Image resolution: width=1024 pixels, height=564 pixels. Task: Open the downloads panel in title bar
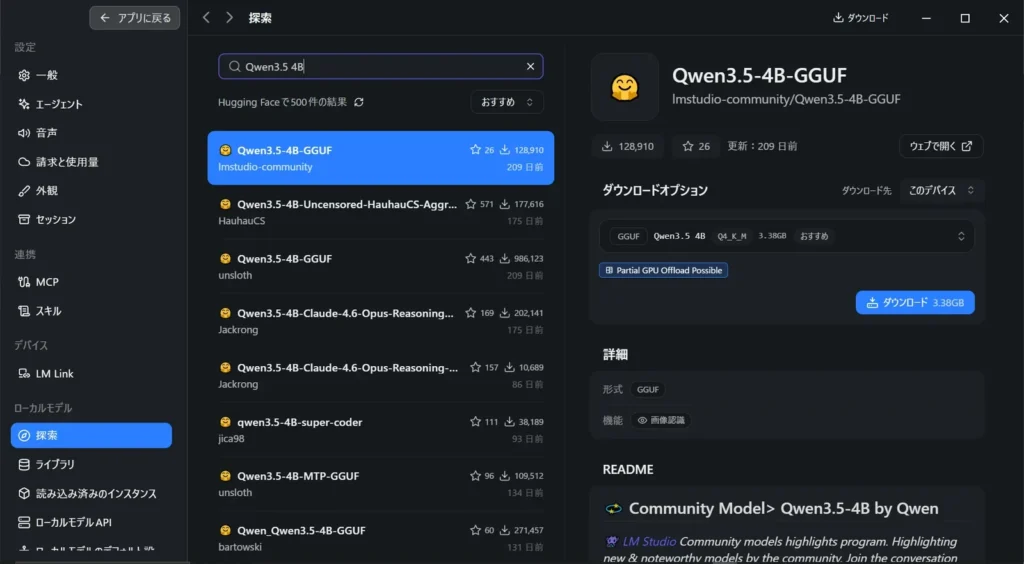pyautogui.click(x=861, y=18)
